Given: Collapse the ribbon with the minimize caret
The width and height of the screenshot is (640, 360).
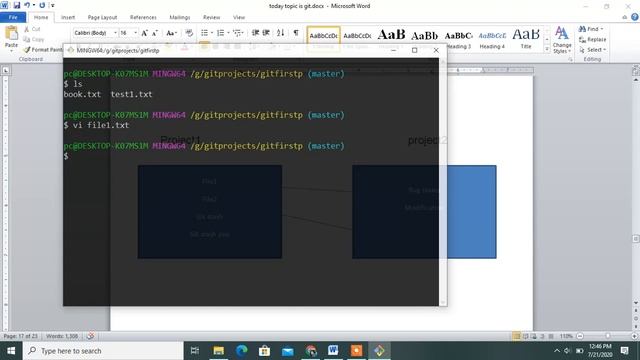Looking at the screenshot, I should pyautogui.click(x=624, y=17).
